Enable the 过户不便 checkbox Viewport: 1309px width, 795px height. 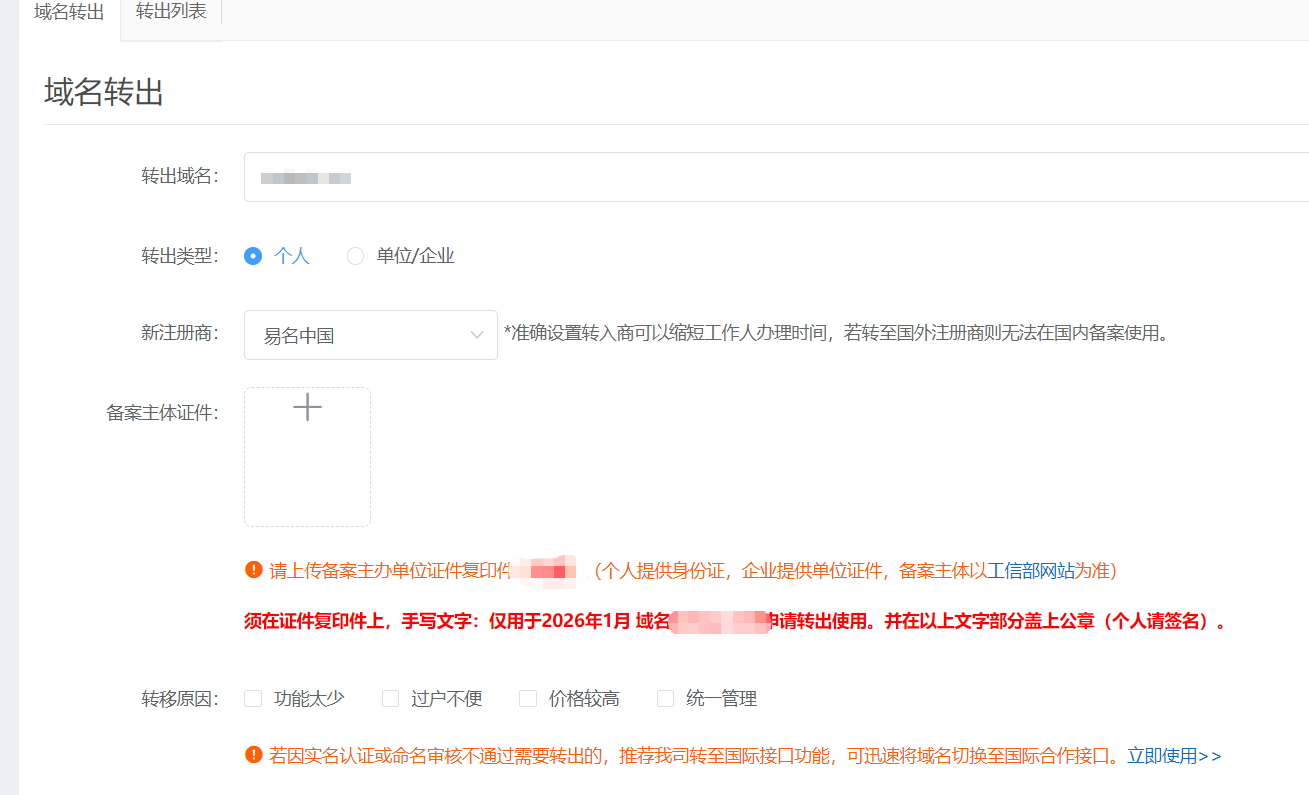(390, 698)
